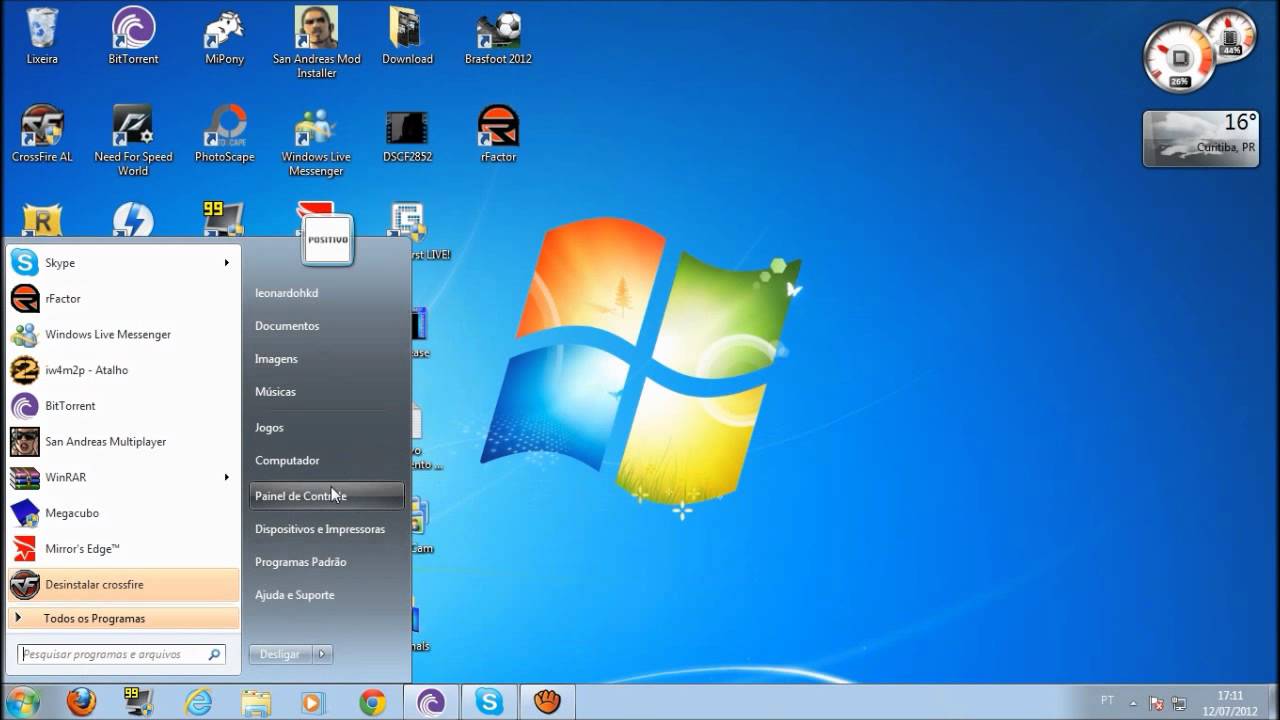Screen dimensions: 1280x720
Task: Open Windows Live Messenger desktop shortcut
Action: (x=316, y=140)
